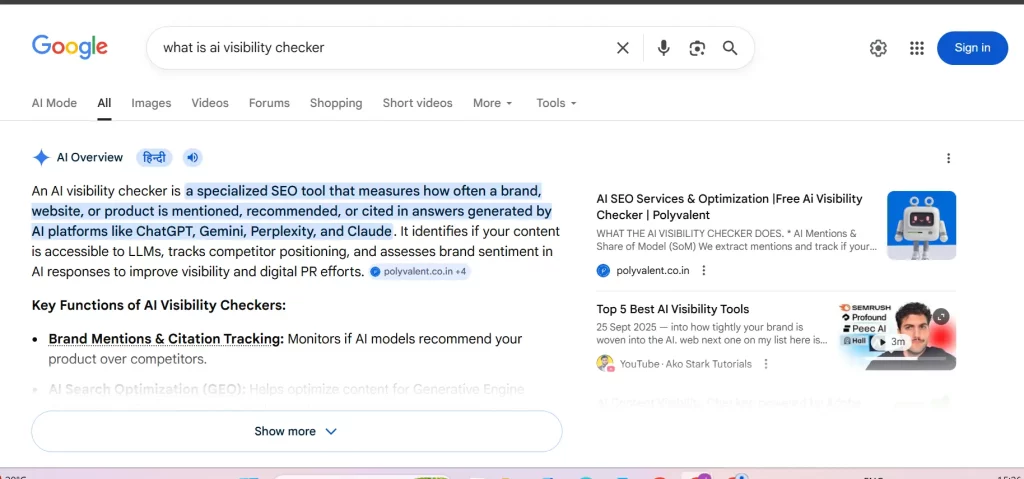Click the expand icon on video thumbnail
Screen dimensions: 1024x479
click(x=940, y=316)
